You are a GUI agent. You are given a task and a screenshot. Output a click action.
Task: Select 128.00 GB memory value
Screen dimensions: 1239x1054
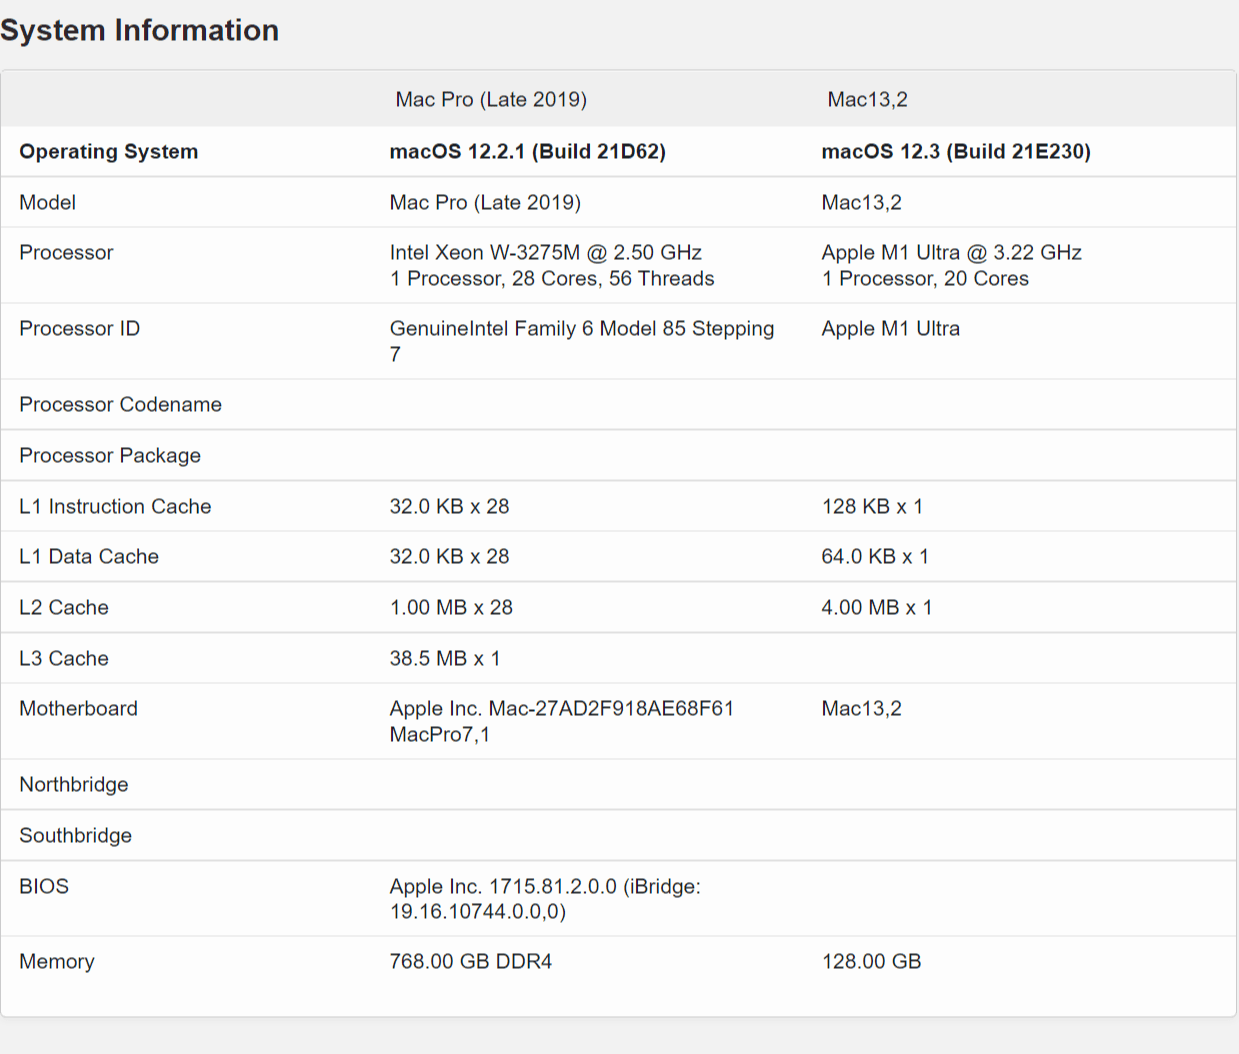pos(871,961)
